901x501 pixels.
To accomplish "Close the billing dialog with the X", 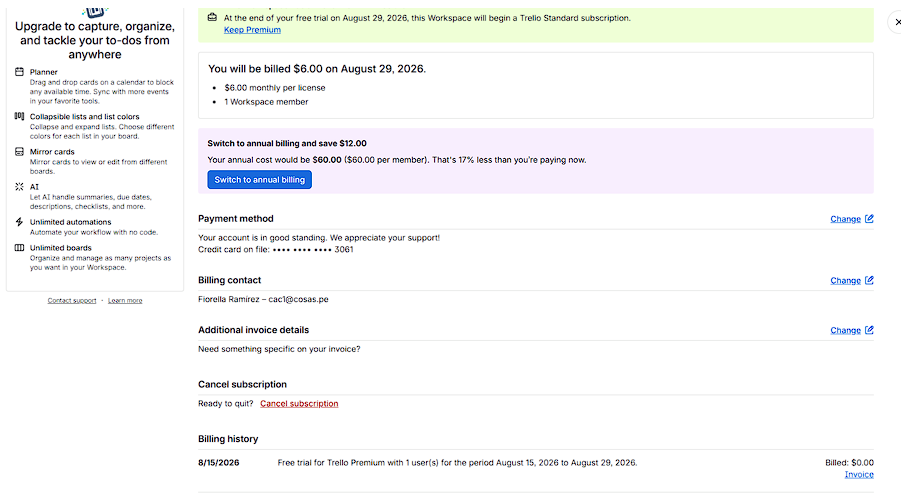I will [898, 22].
